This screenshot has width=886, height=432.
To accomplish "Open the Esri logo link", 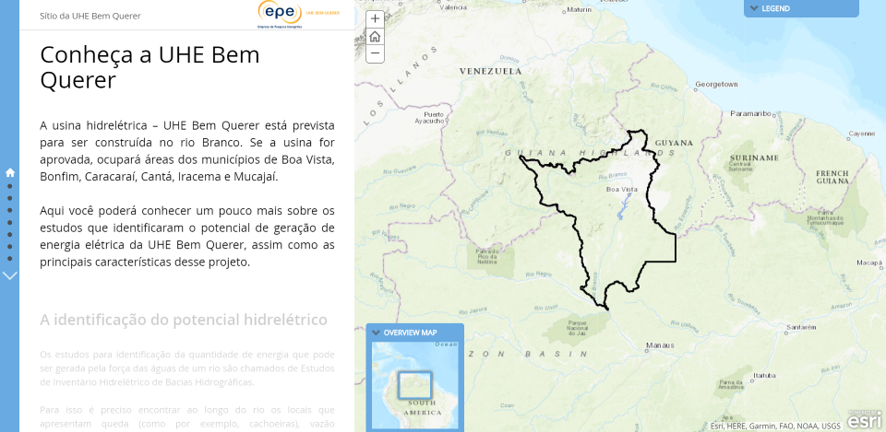I will (x=864, y=419).
